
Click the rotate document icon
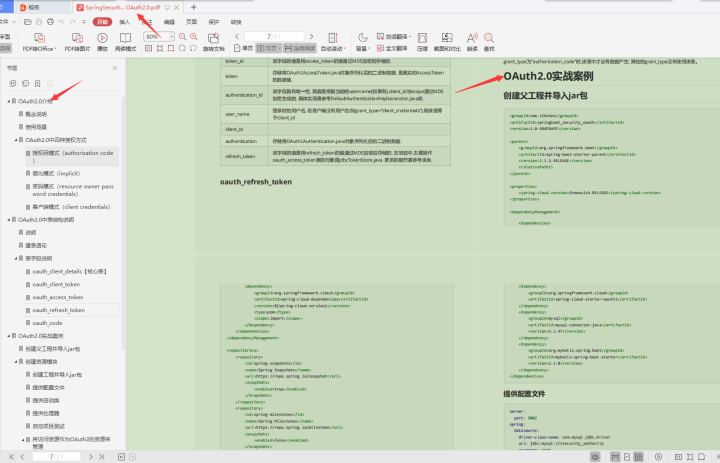214,38
